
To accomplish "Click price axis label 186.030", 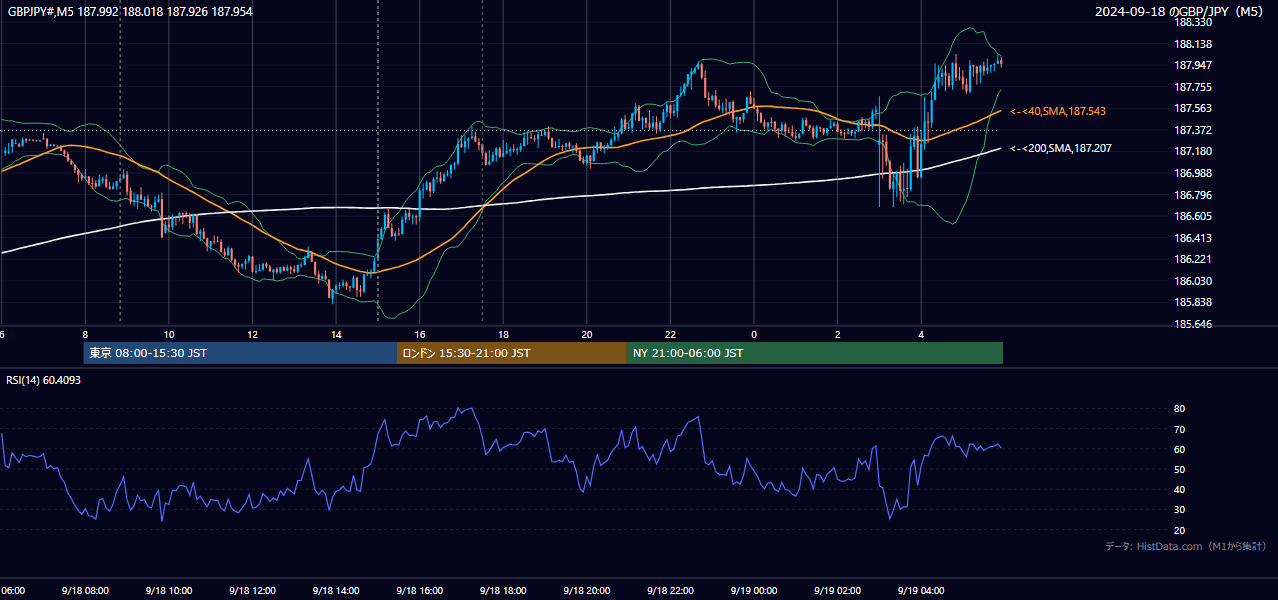I will (1193, 281).
